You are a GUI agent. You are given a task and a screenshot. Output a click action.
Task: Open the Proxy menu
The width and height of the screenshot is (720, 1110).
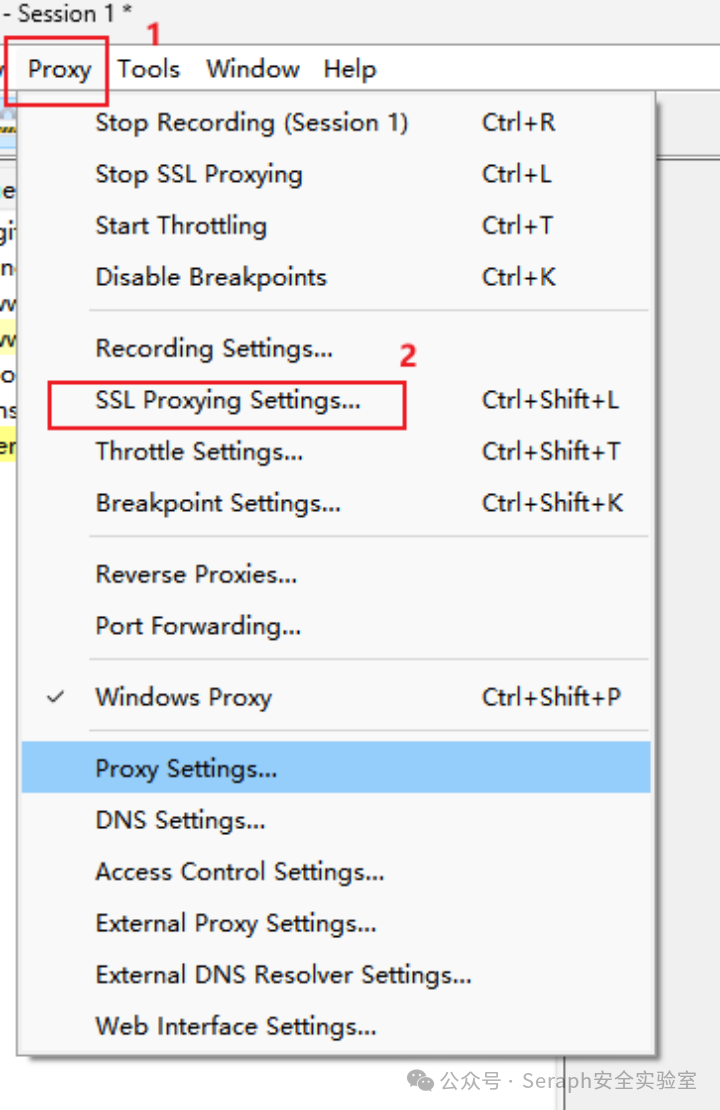59,69
